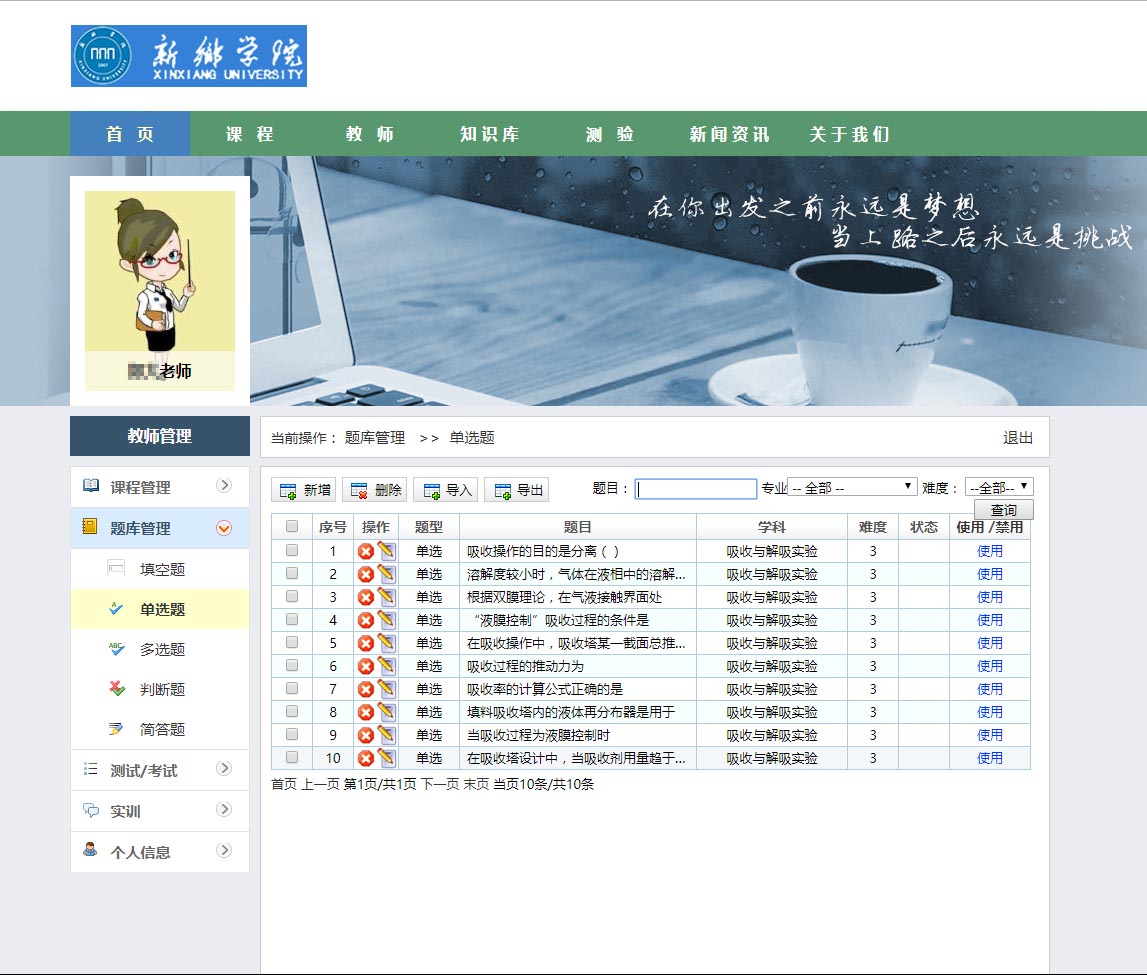Screen dimensions: 1147x975
Task: Check the checkbox for question row 2
Action: (292, 574)
